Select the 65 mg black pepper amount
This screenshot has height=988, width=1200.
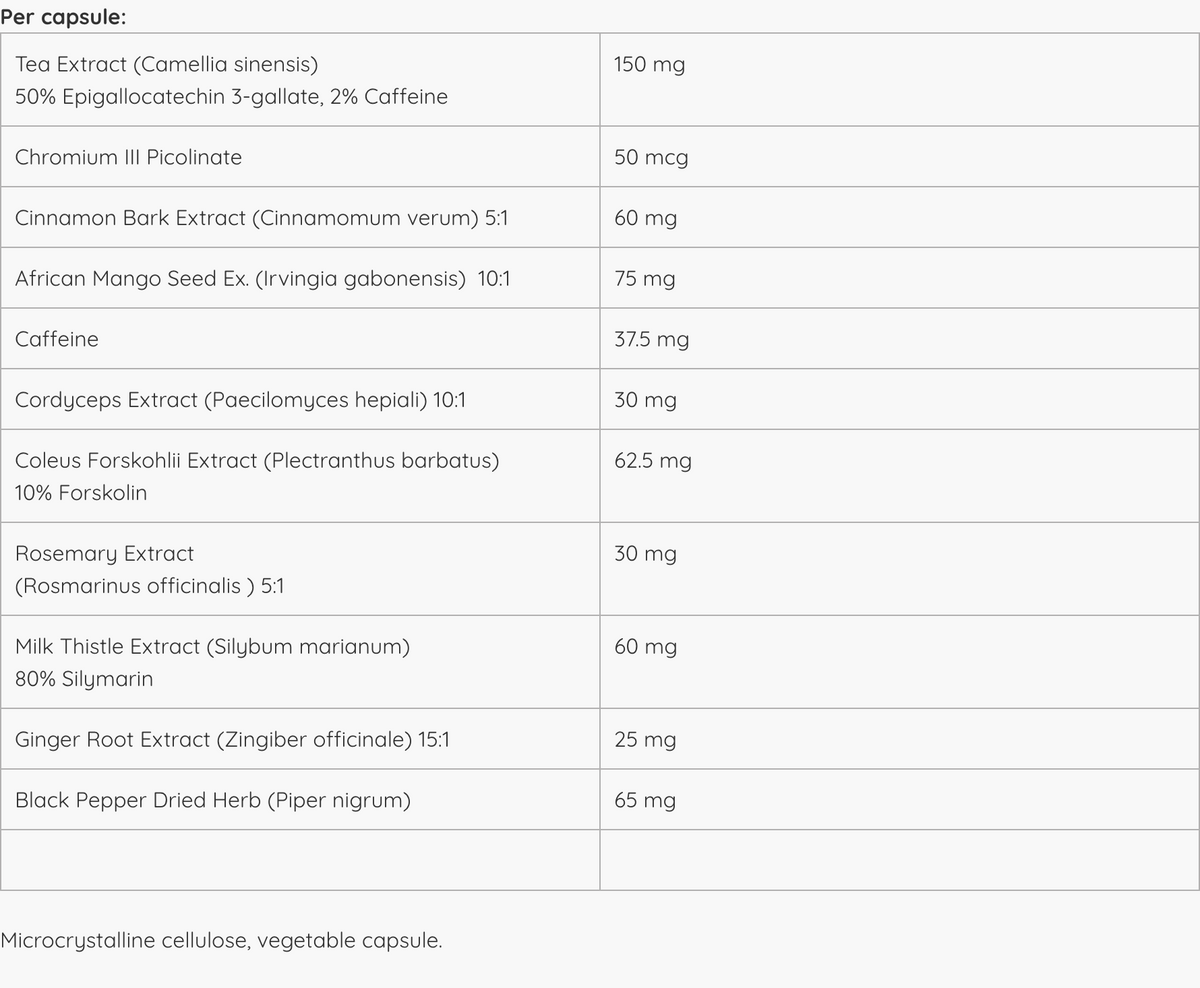(645, 800)
